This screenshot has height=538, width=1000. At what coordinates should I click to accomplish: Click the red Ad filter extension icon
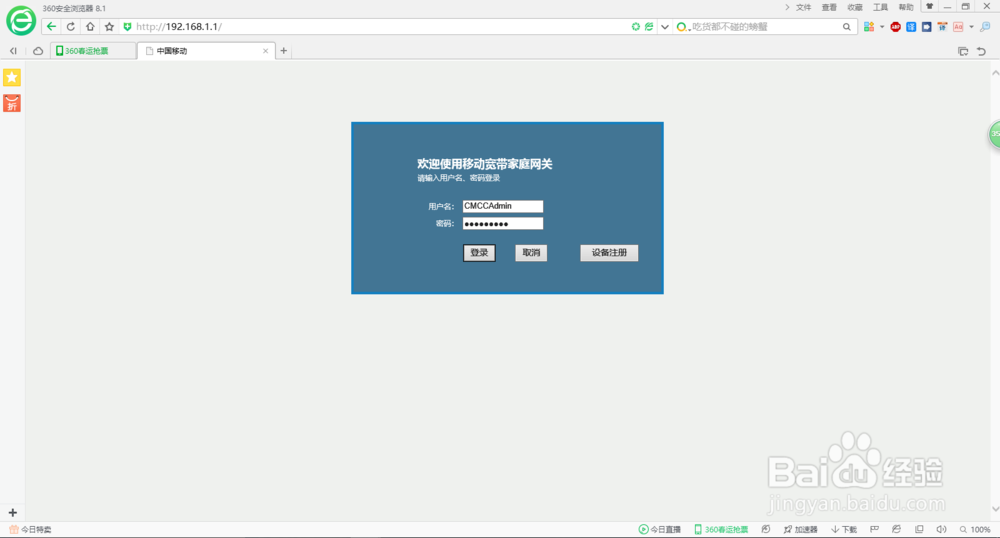(x=958, y=27)
